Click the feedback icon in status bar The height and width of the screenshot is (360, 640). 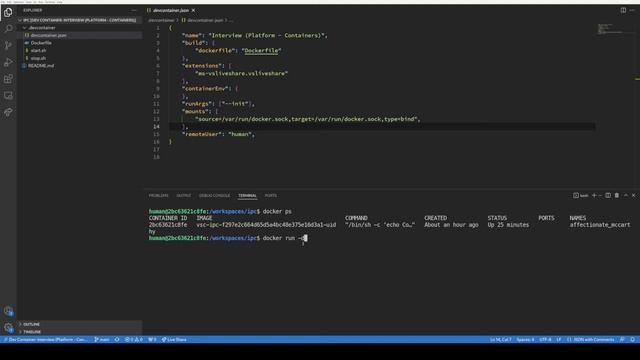click(622, 340)
